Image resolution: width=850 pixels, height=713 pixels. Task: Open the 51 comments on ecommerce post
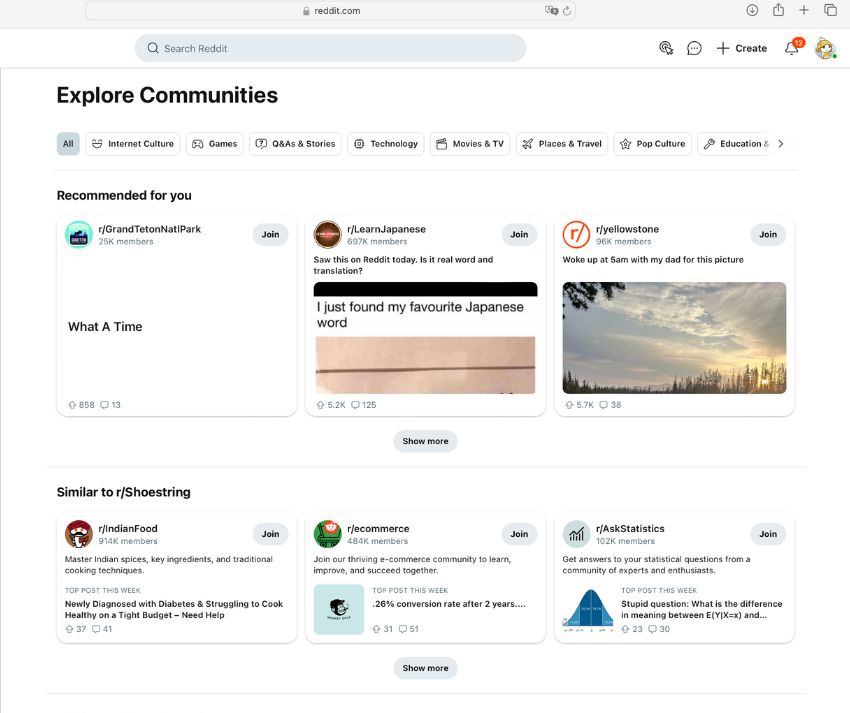point(408,629)
